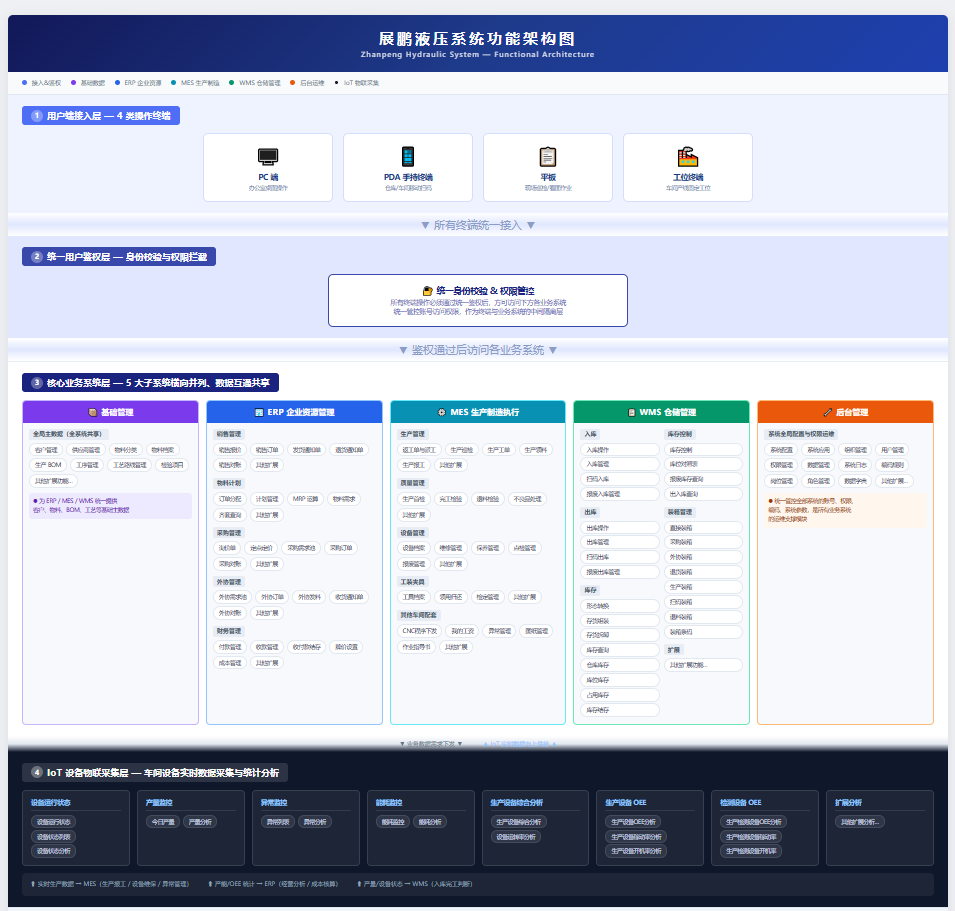
Task: Click the MES 生产制造 legend label
Action: [x=200, y=83]
